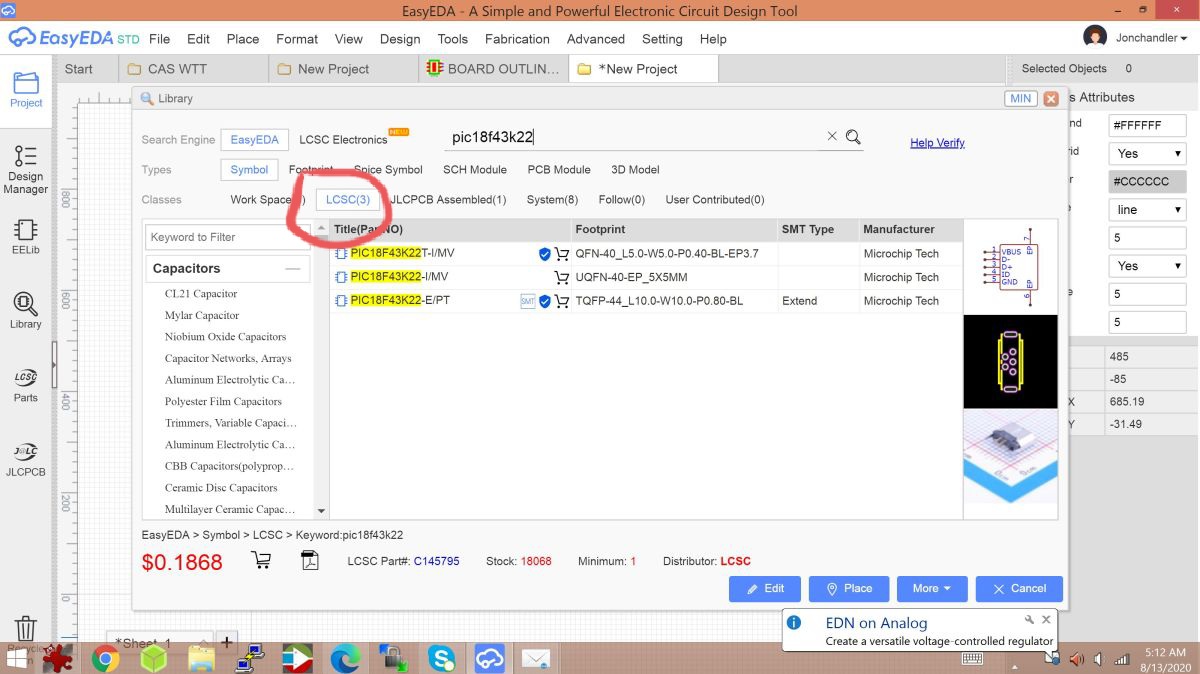Select the PCB Module type
Image resolution: width=1200 pixels, height=674 pixels.
click(559, 170)
